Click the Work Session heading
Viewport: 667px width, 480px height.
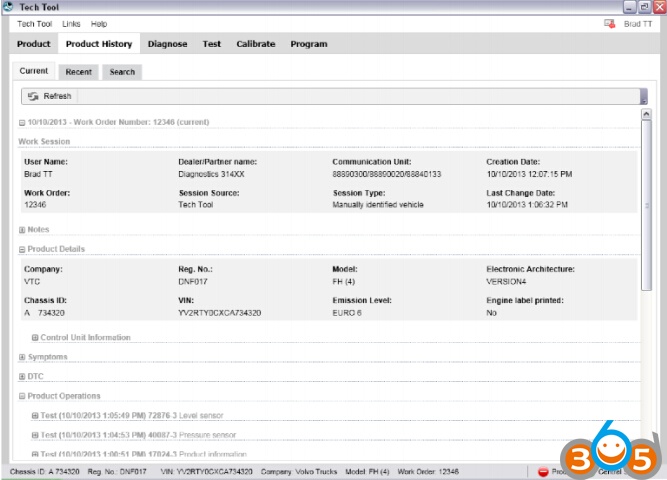[44, 141]
